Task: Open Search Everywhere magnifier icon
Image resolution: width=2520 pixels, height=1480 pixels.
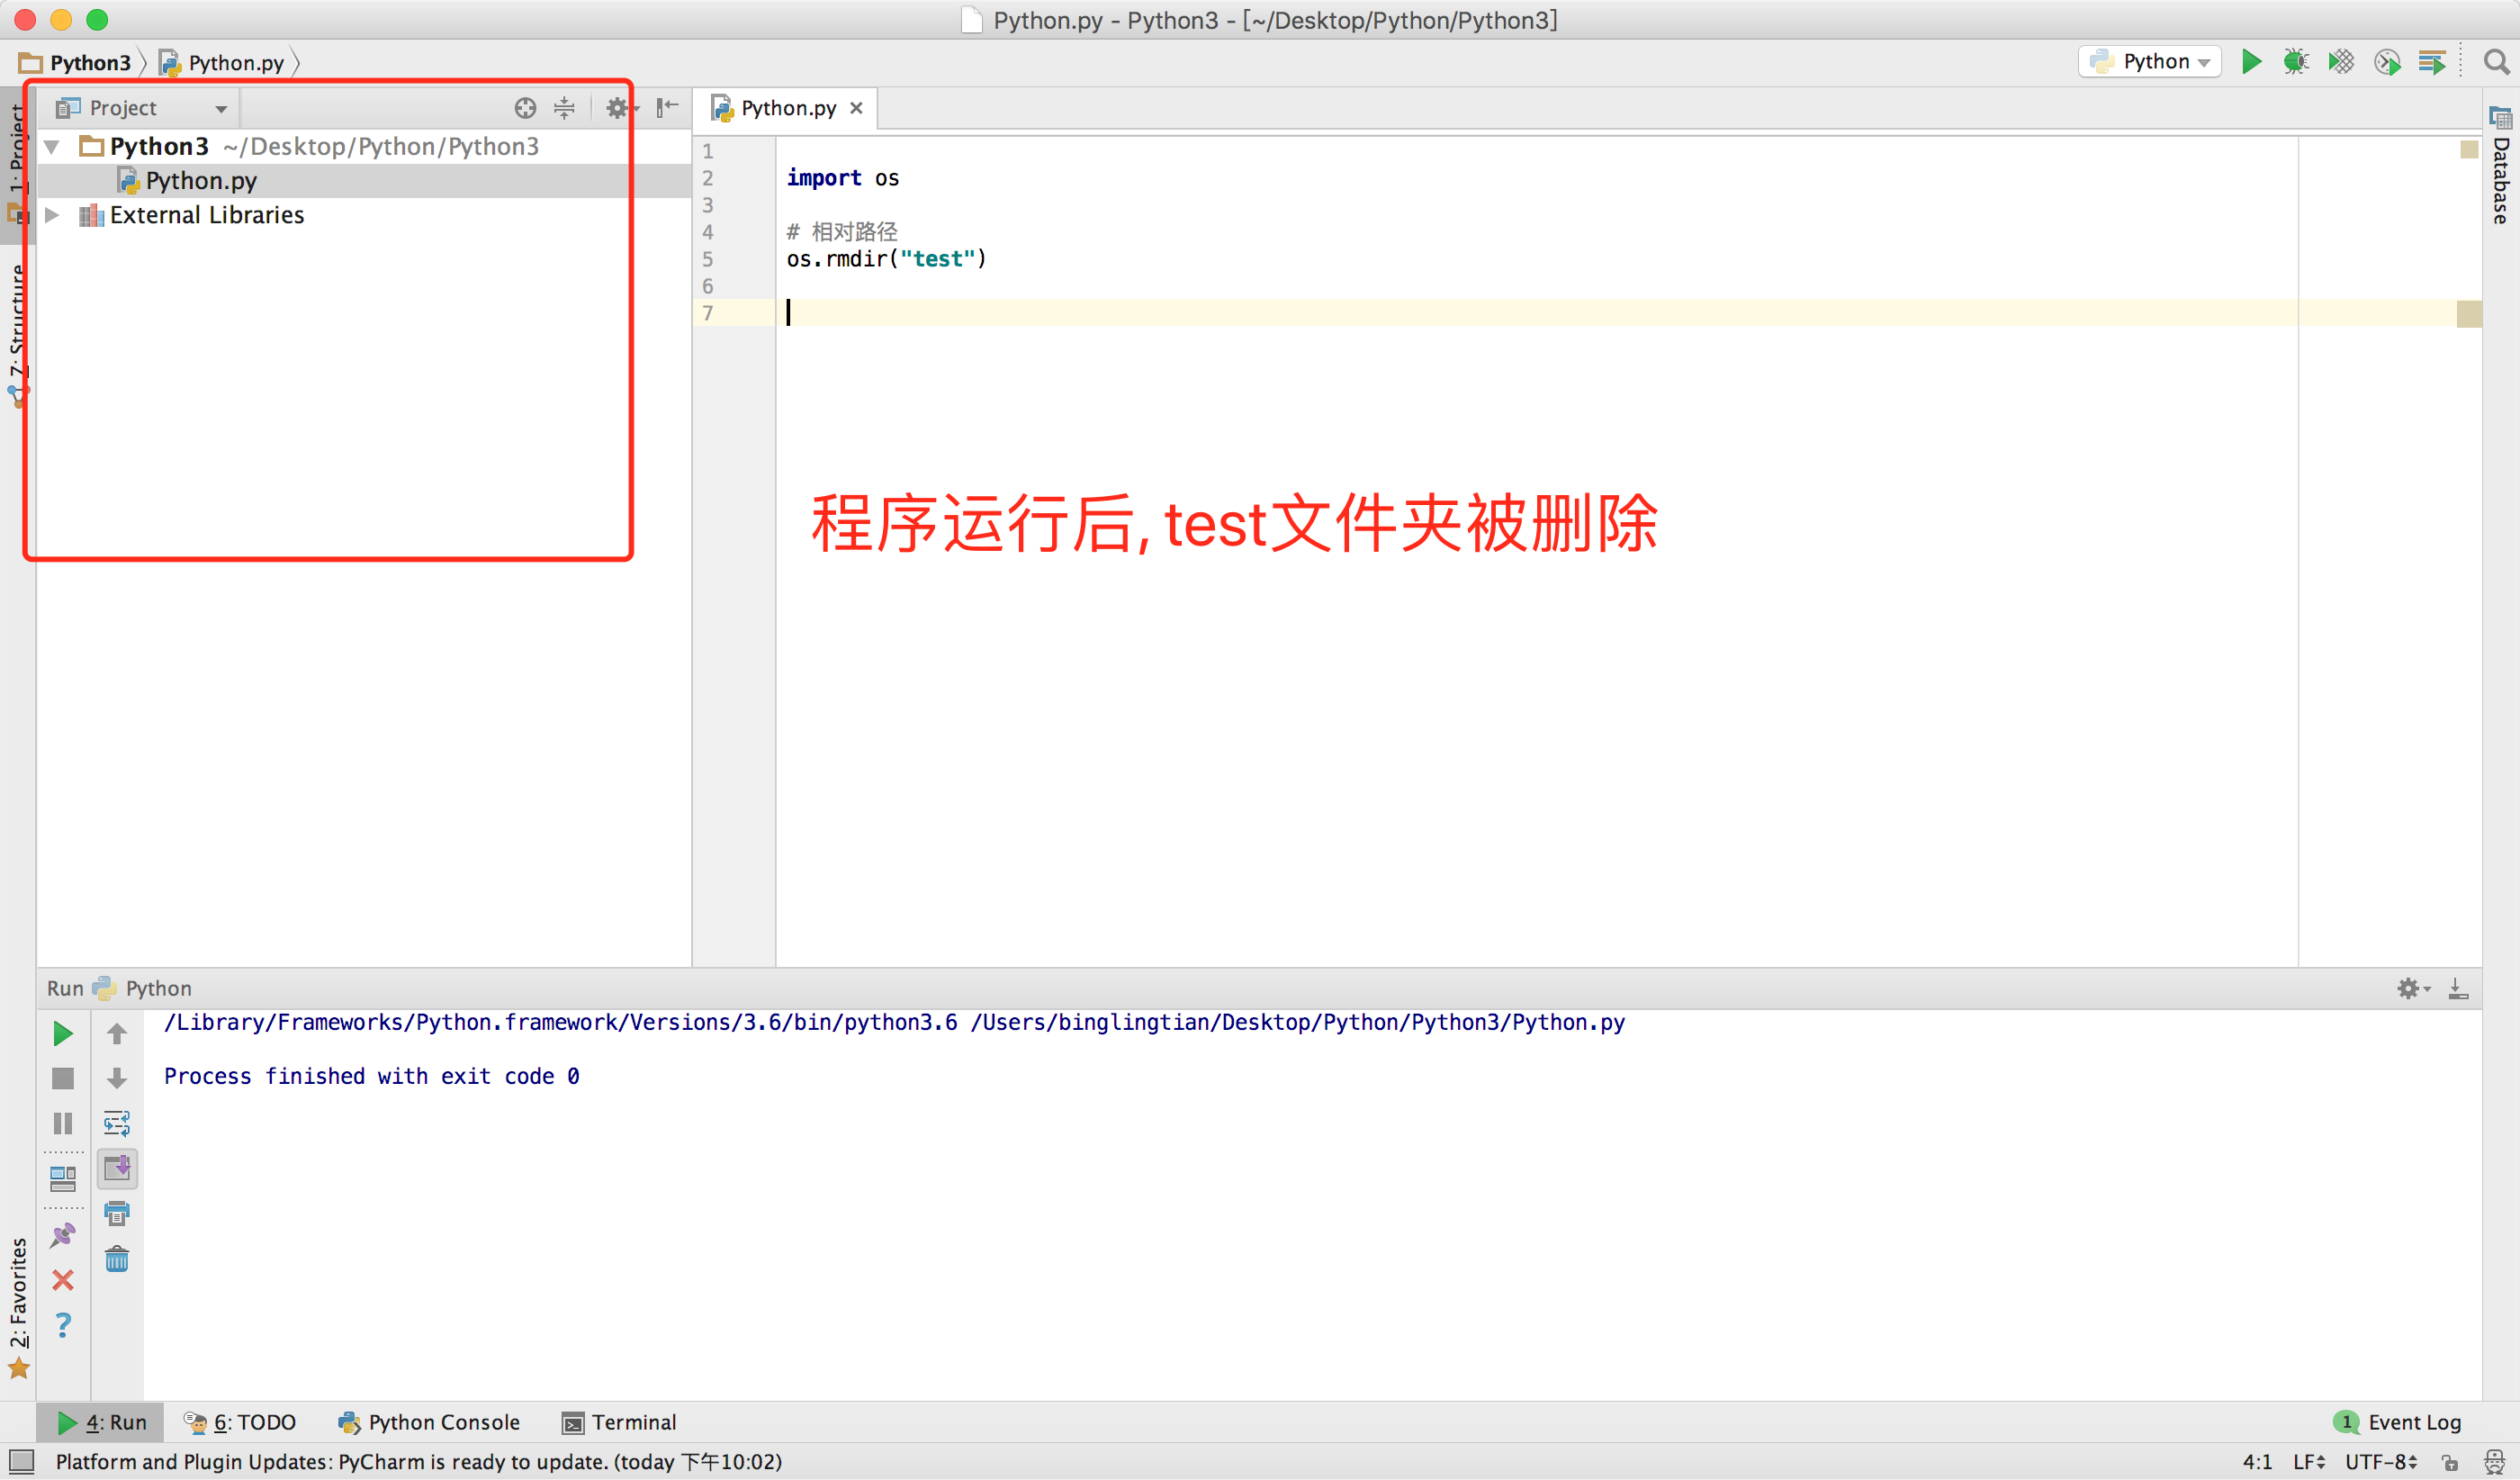Action: [x=2496, y=62]
